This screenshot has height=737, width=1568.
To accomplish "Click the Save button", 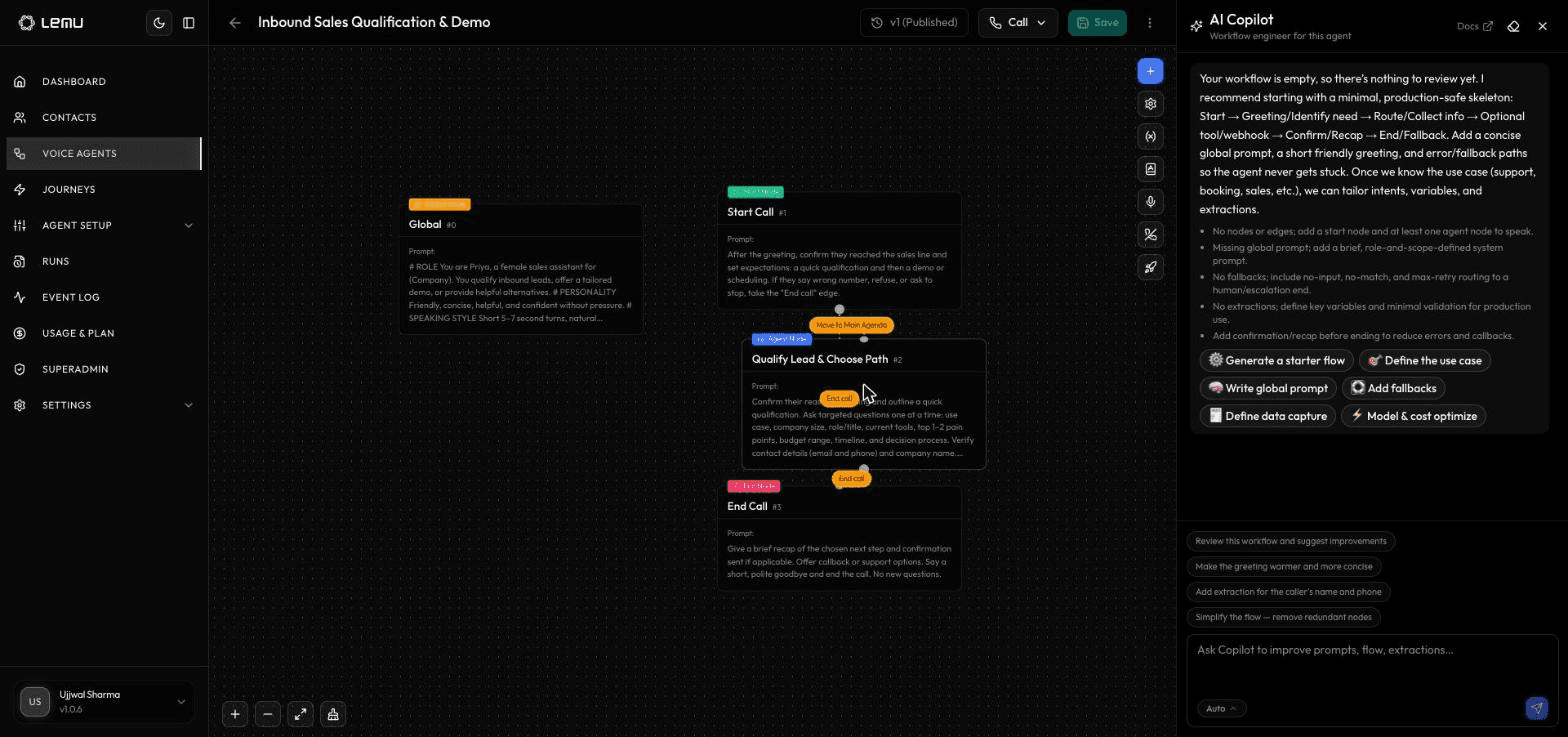I will click(1097, 22).
